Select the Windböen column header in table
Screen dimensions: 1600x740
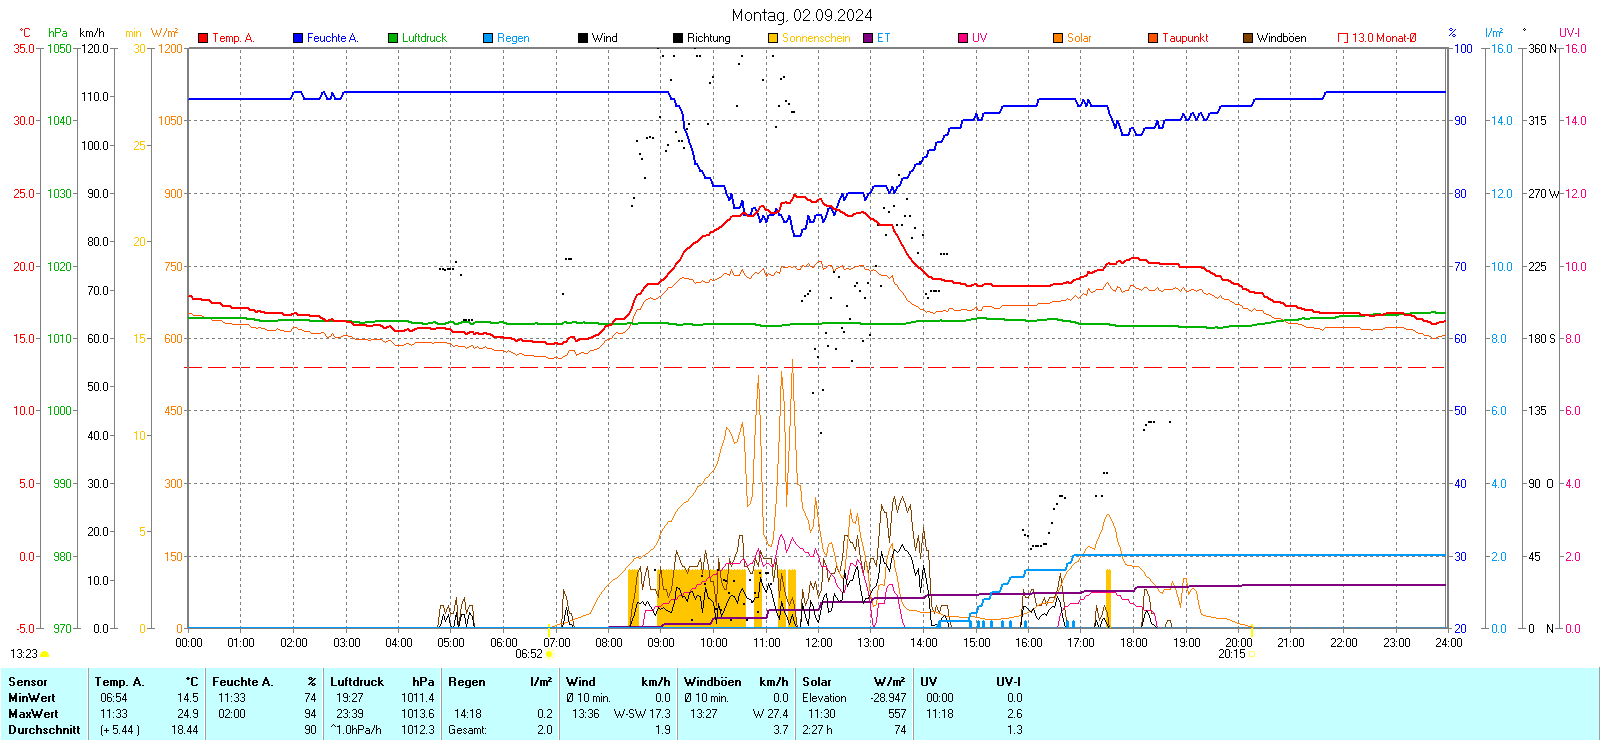[x=712, y=682]
